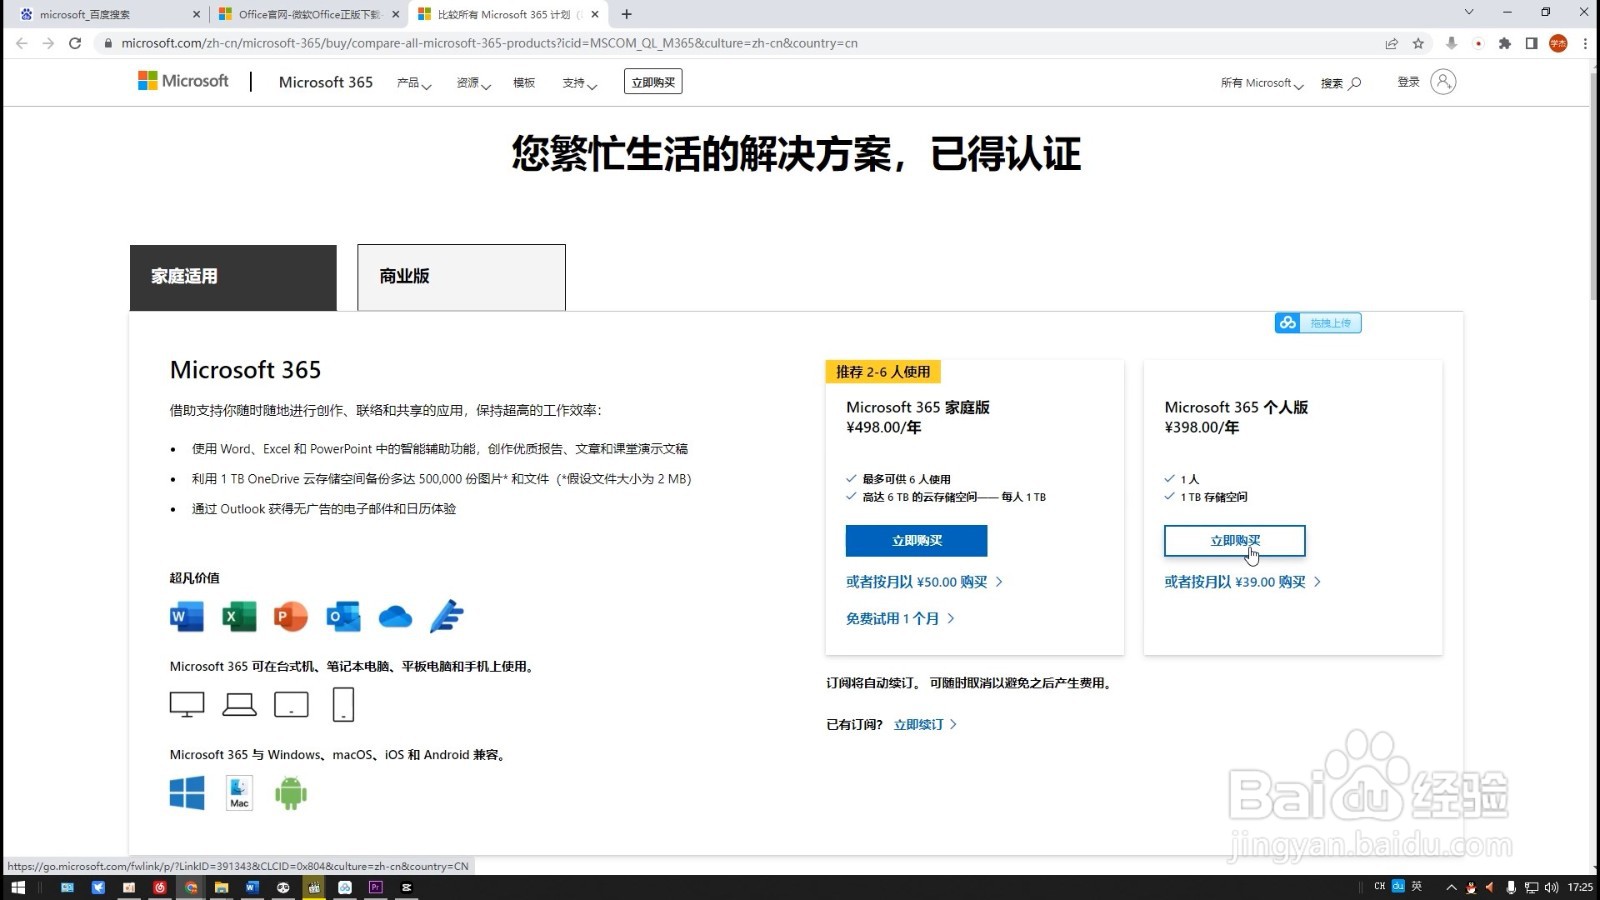
Task: Open the Chrome three-dot menu
Action: coord(1585,43)
